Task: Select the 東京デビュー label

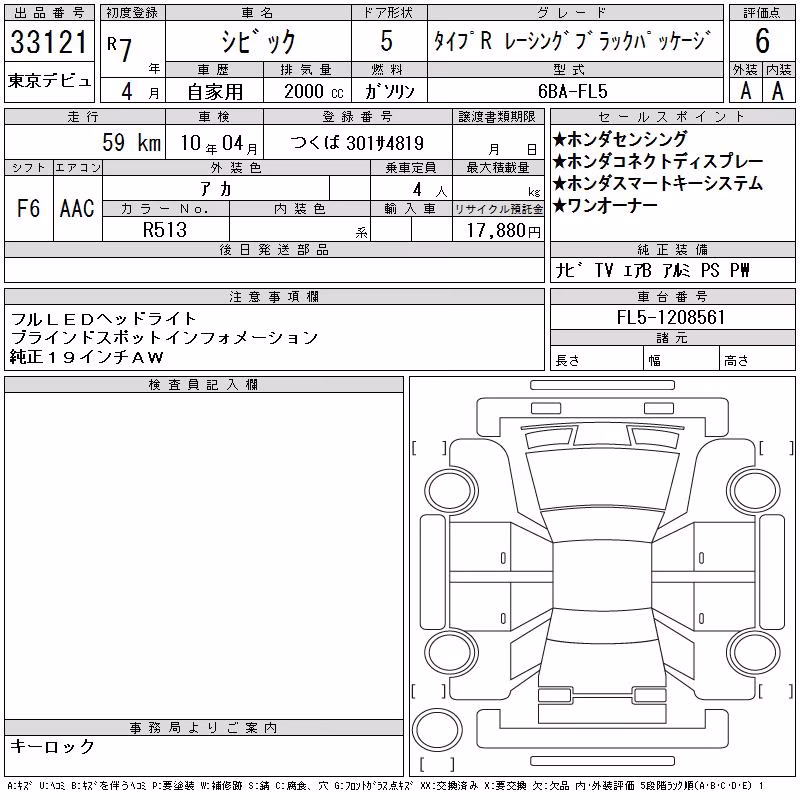Action: click(49, 81)
